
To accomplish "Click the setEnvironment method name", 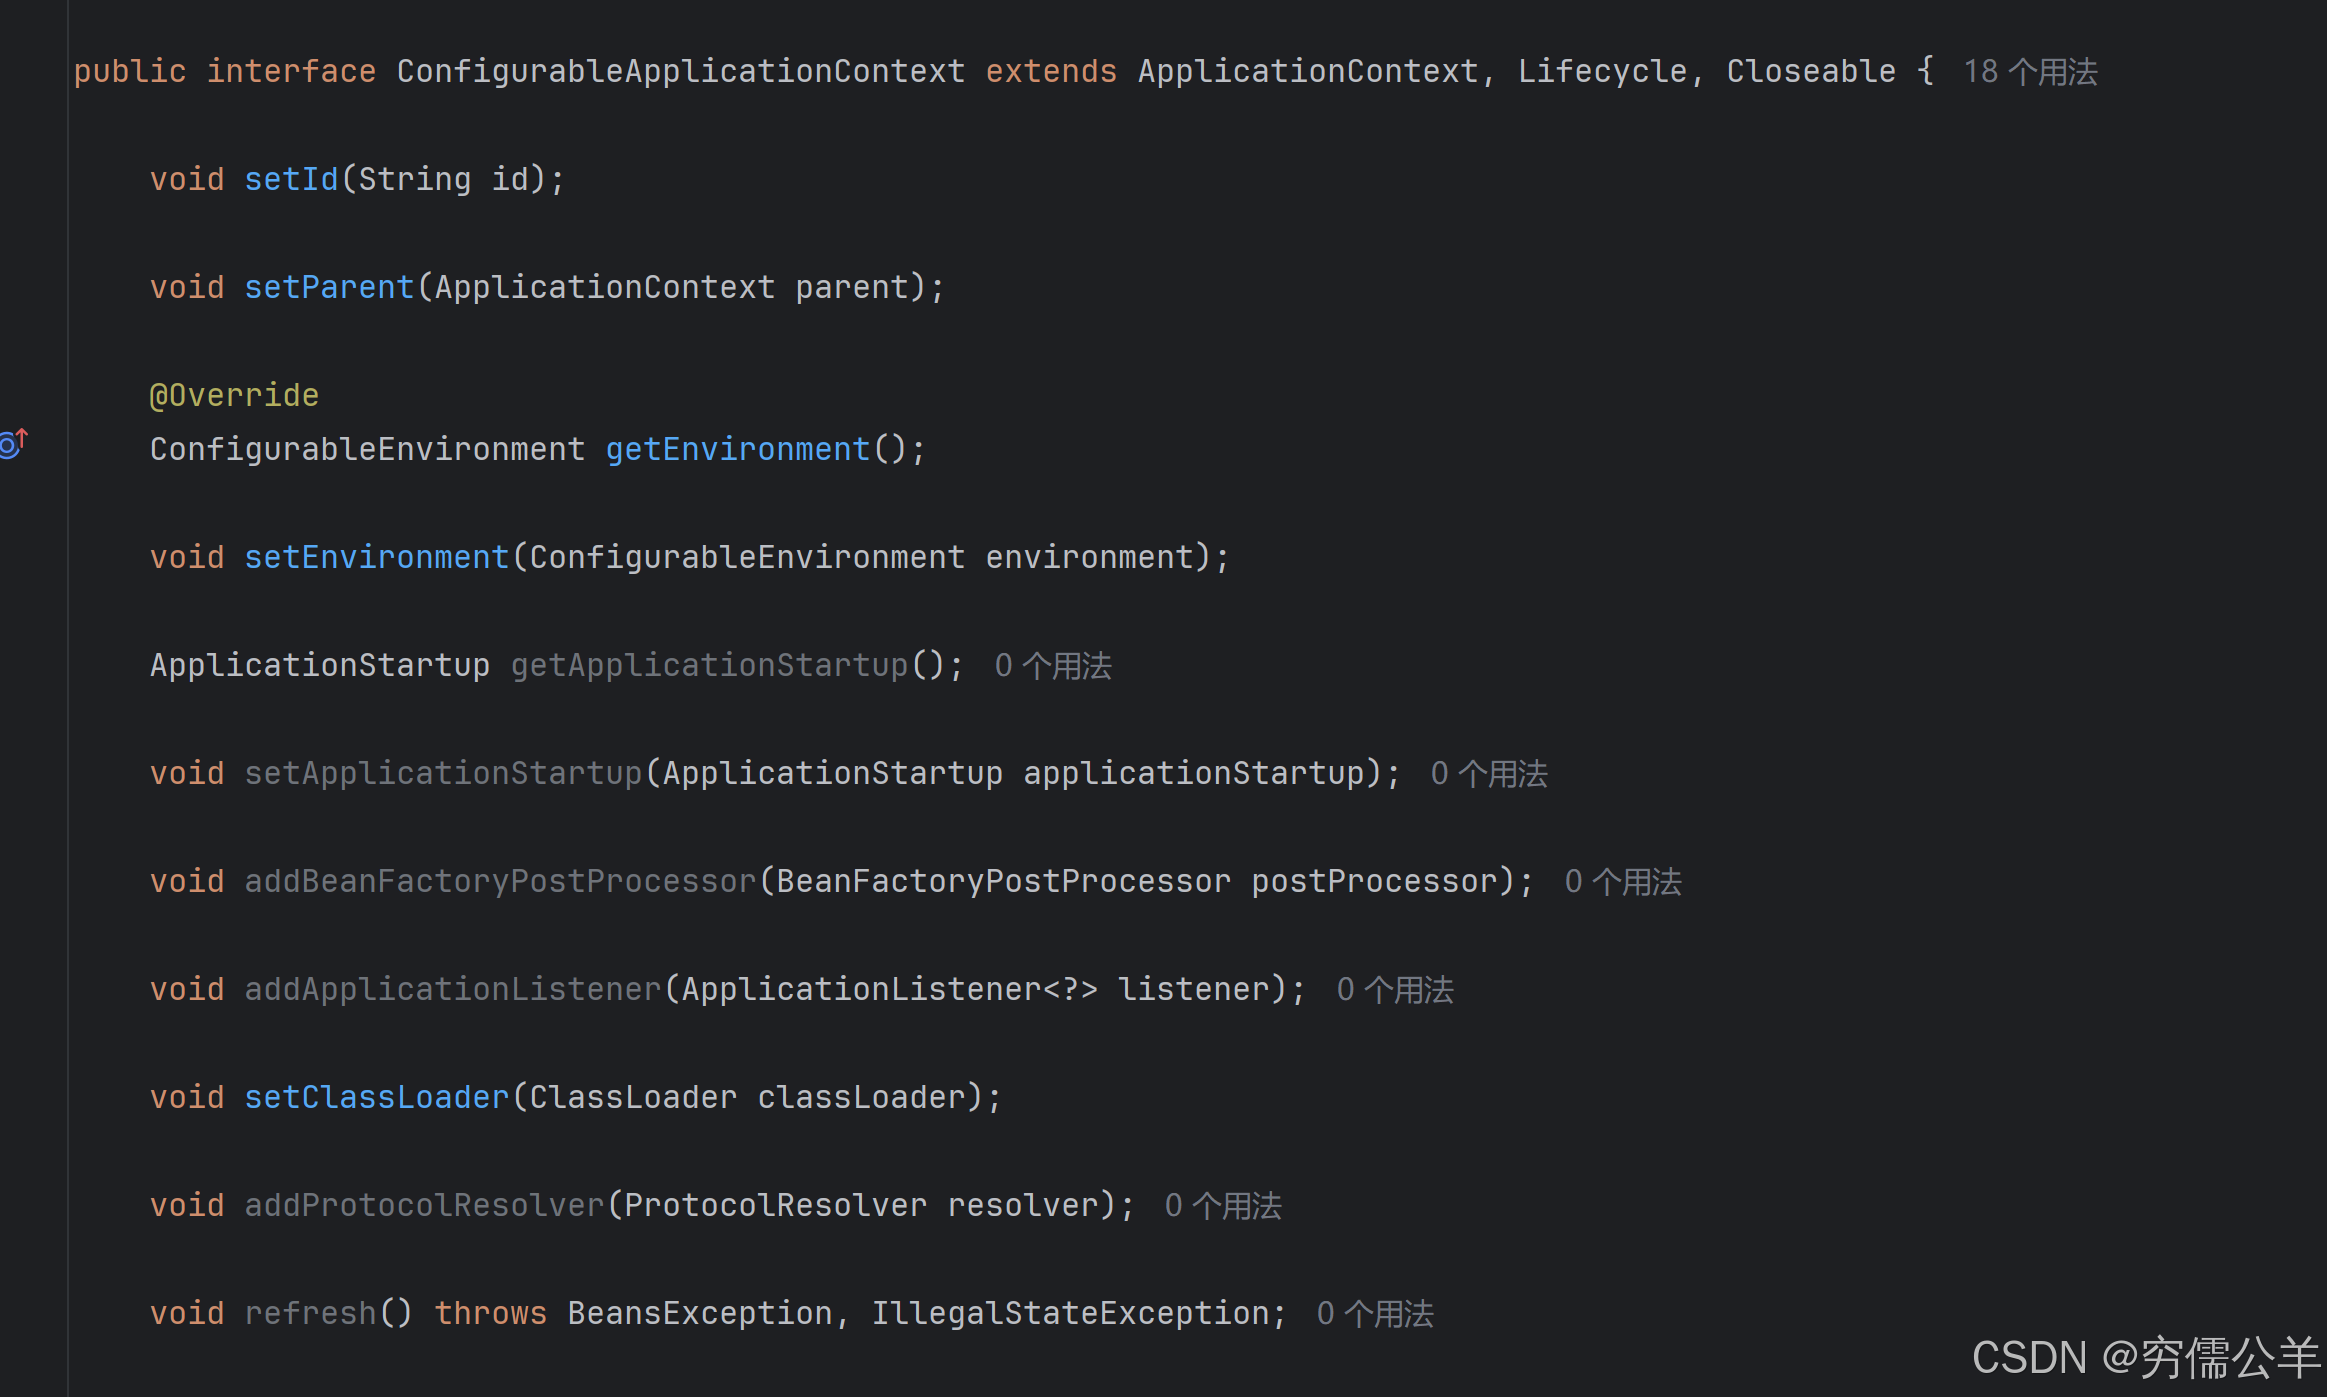I will [377, 558].
